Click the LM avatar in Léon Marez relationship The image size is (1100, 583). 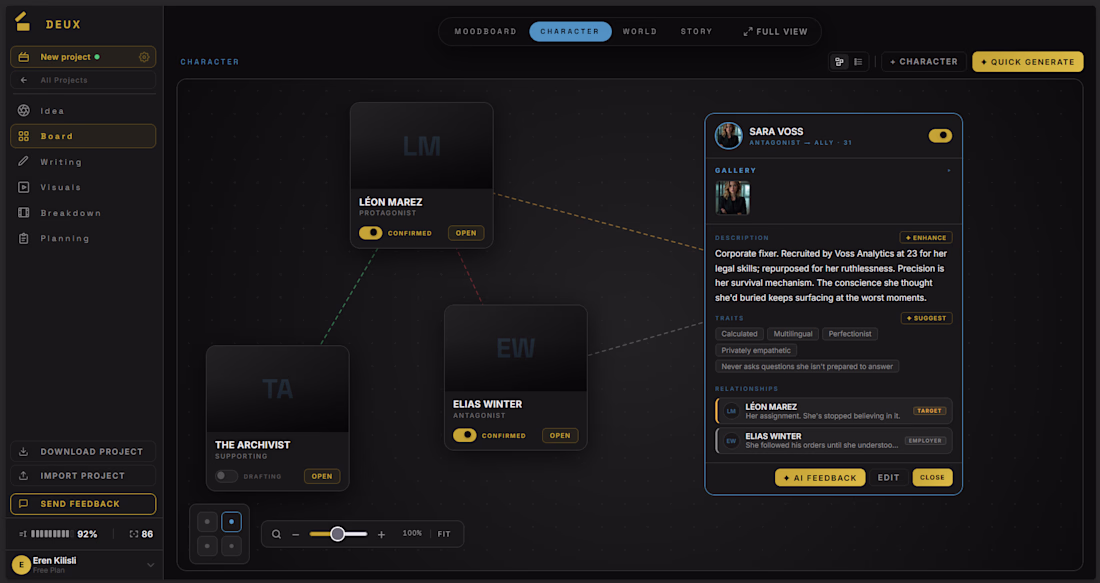732,411
